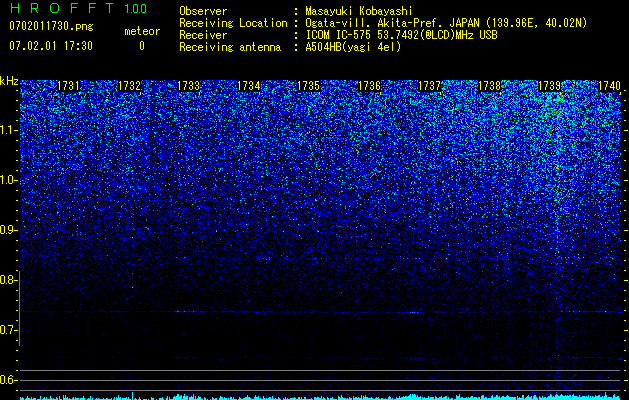The image size is (629, 400).
Task: Click the 1735 time marker
Action: pyautogui.click(x=308, y=86)
